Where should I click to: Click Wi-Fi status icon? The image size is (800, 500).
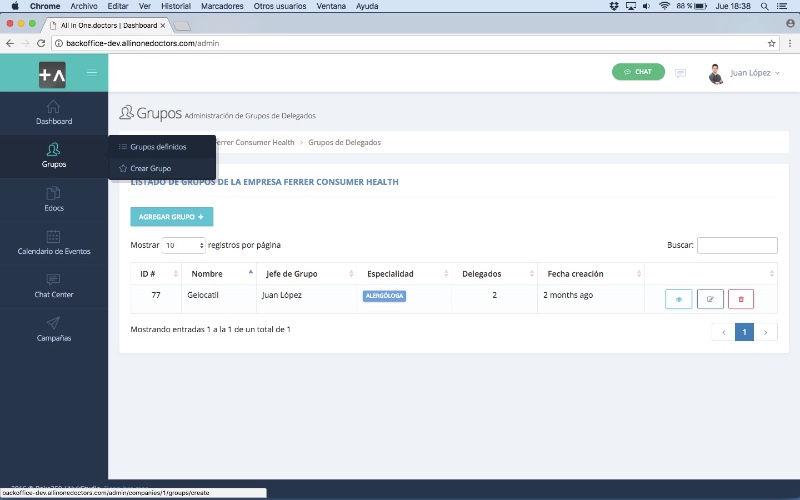(664, 6)
